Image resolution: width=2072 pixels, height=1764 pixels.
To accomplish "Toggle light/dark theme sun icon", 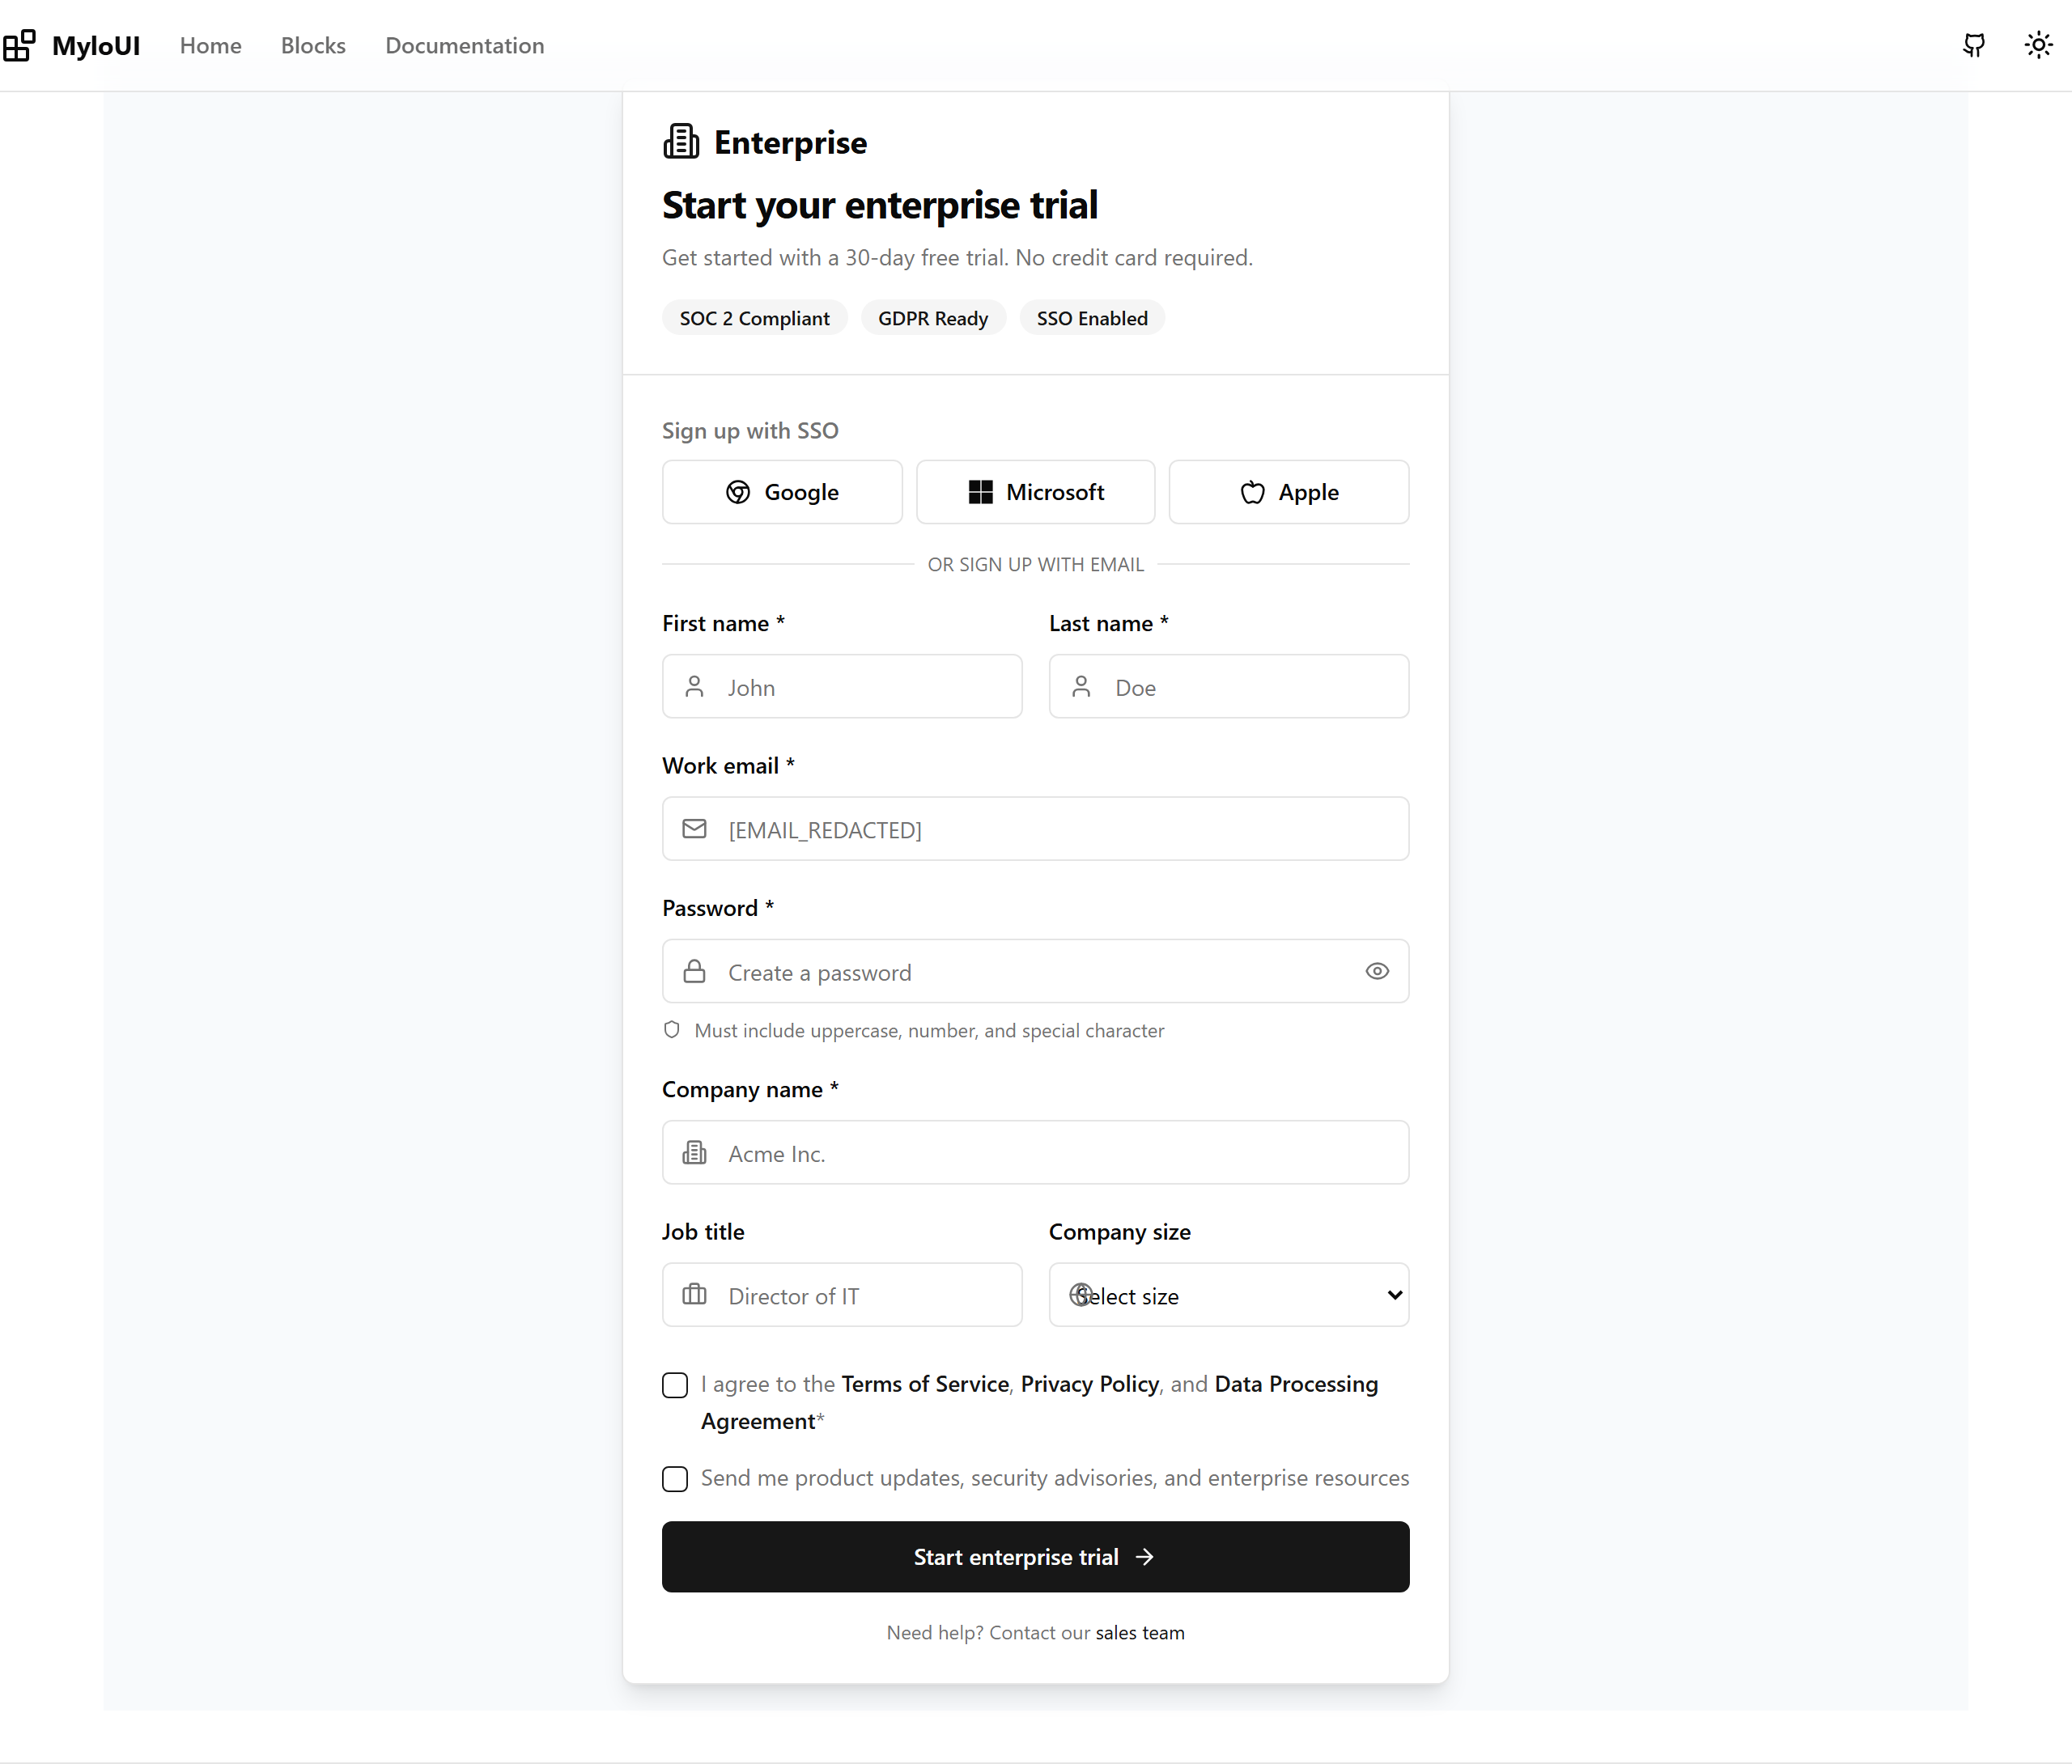I will click(x=2038, y=45).
